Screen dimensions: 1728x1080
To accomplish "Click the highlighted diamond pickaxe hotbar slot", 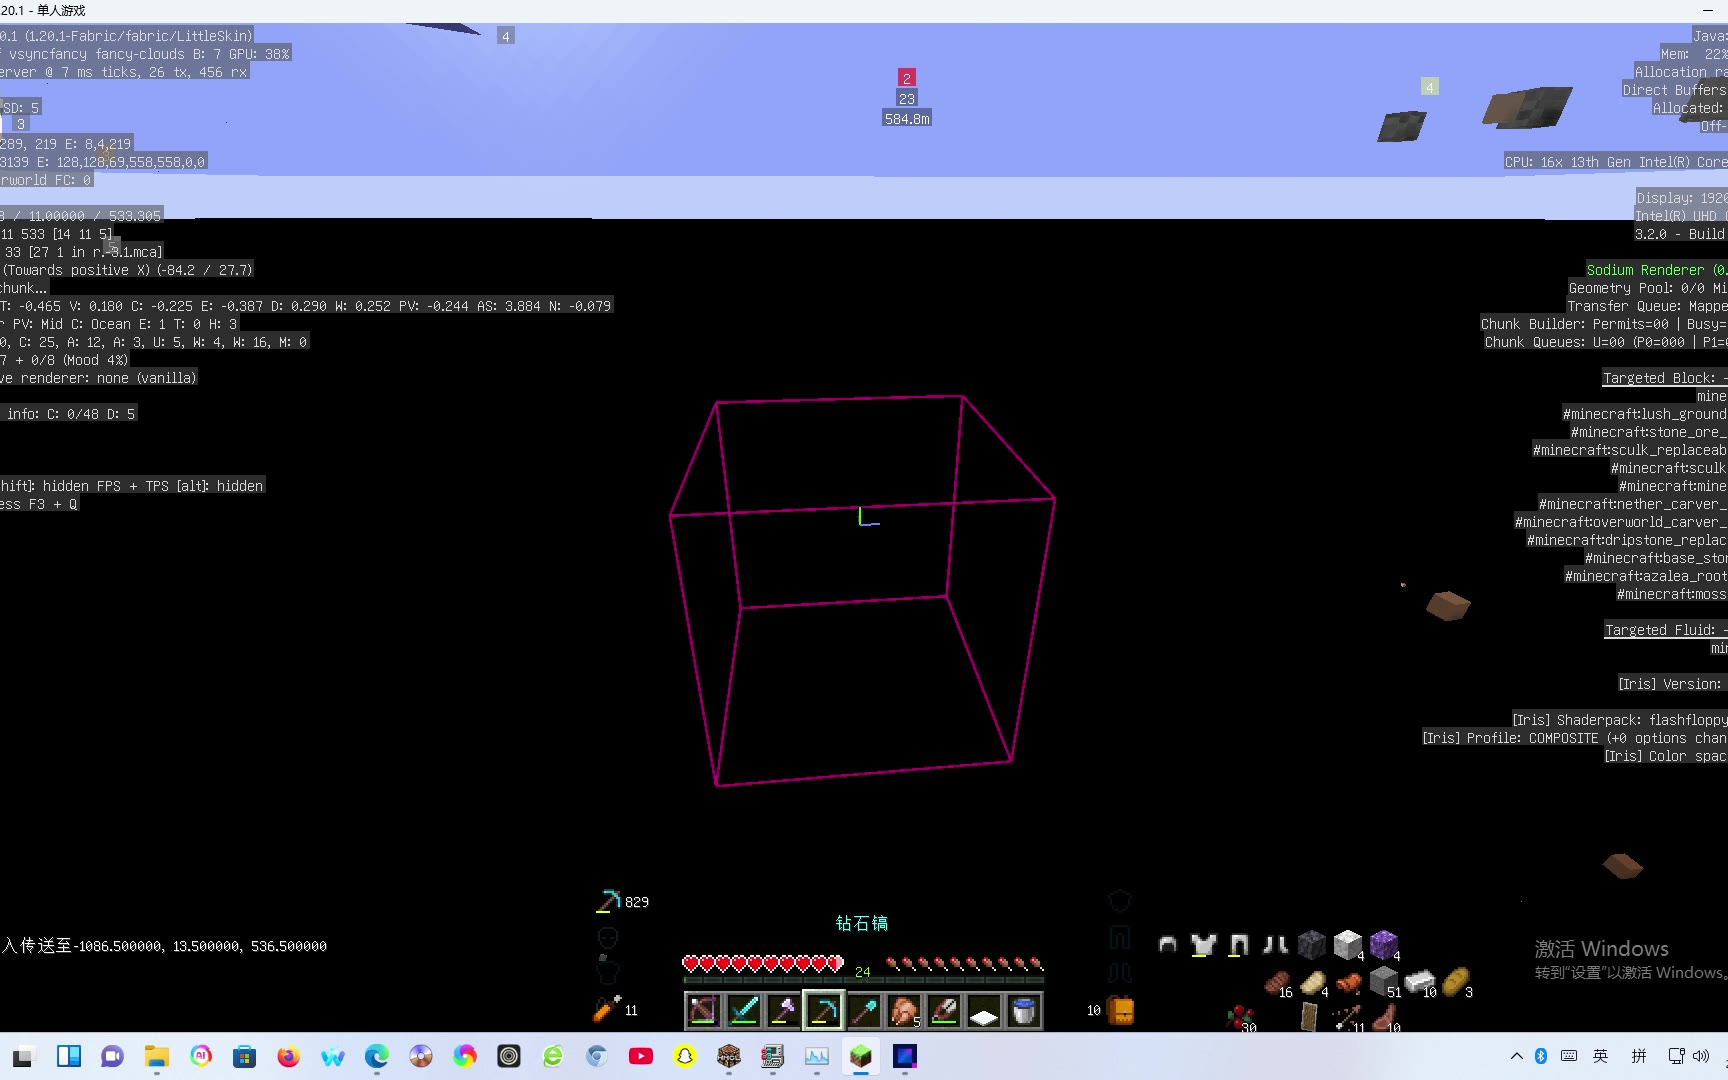I will pyautogui.click(x=823, y=1011).
